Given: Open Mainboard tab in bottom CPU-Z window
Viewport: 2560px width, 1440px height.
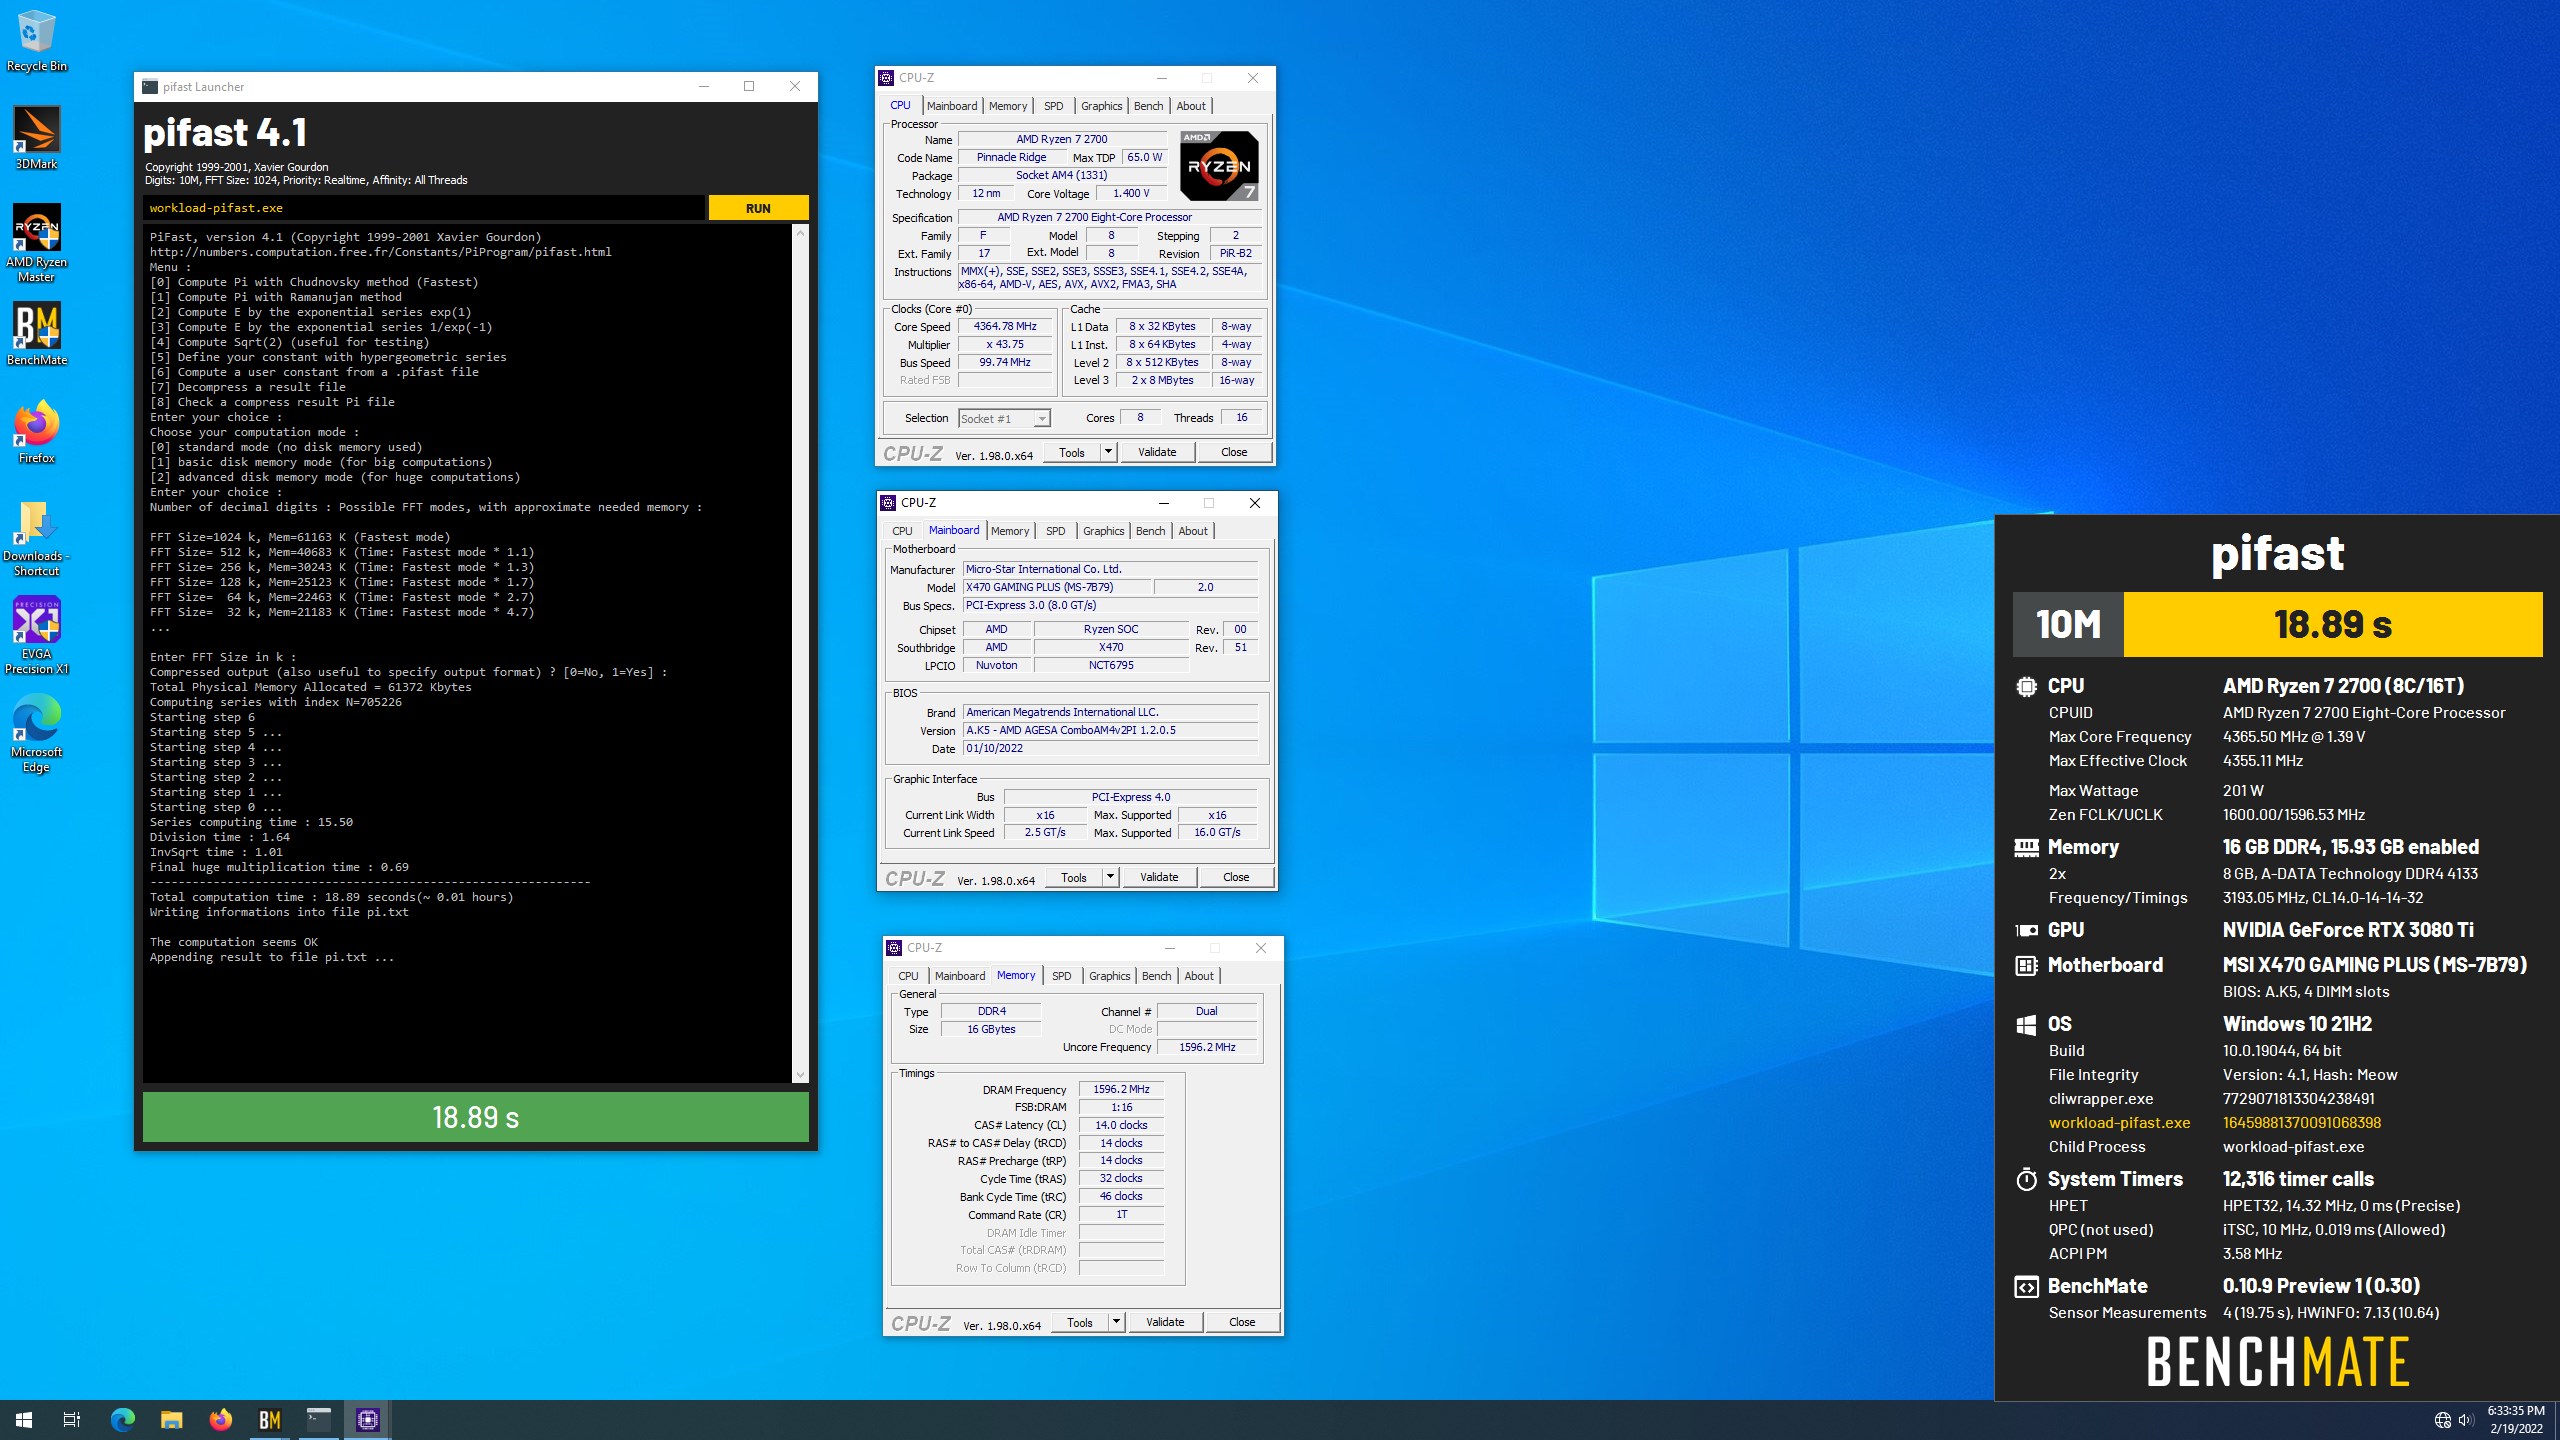Looking at the screenshot, I should pyautogui.click(x=960, y=976).
